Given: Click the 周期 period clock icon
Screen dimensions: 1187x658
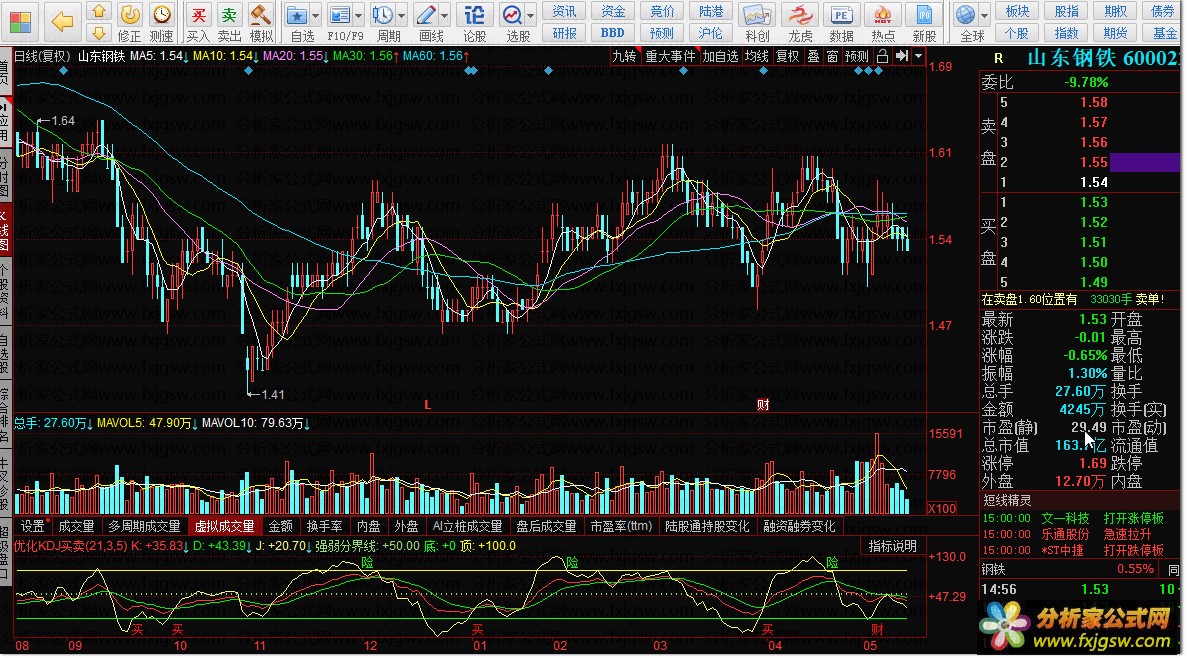Looking at the screenshot, I should tap(384, 22).
